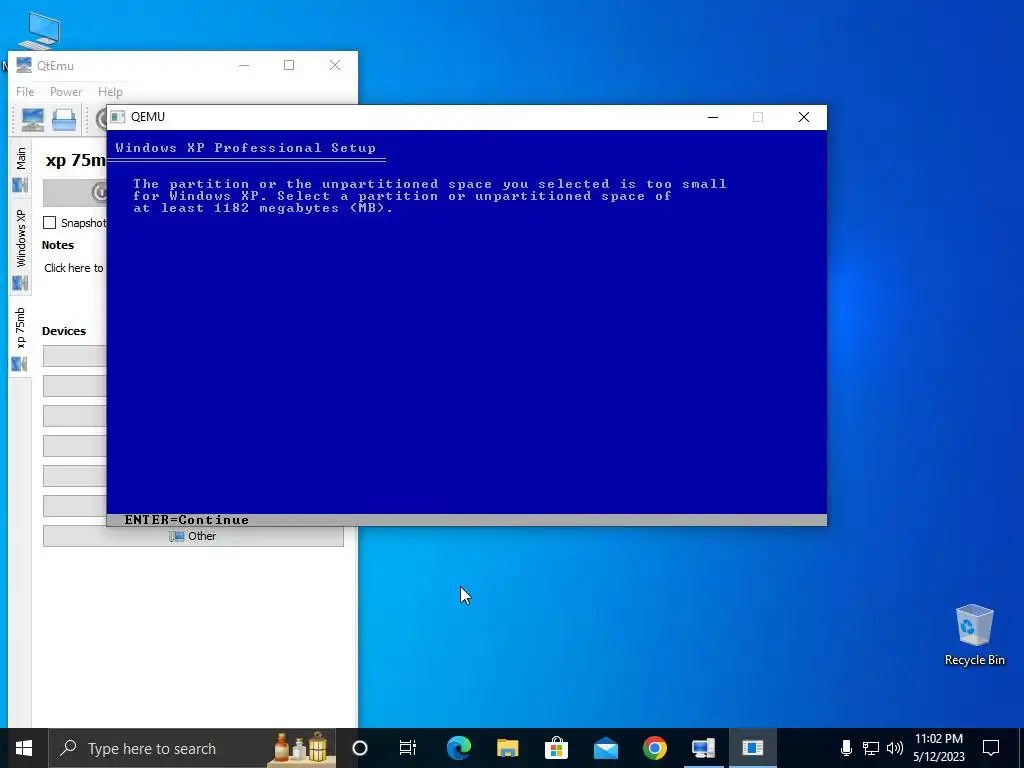
Task: Select the Recycle Bin desktop icon
Action: coord(974,635)
